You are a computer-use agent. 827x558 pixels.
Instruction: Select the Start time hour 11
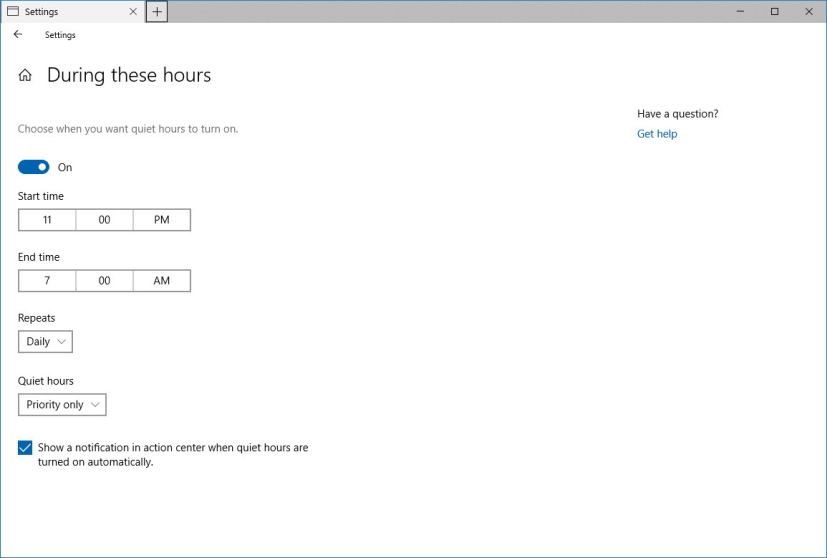(x=47, y=220)
